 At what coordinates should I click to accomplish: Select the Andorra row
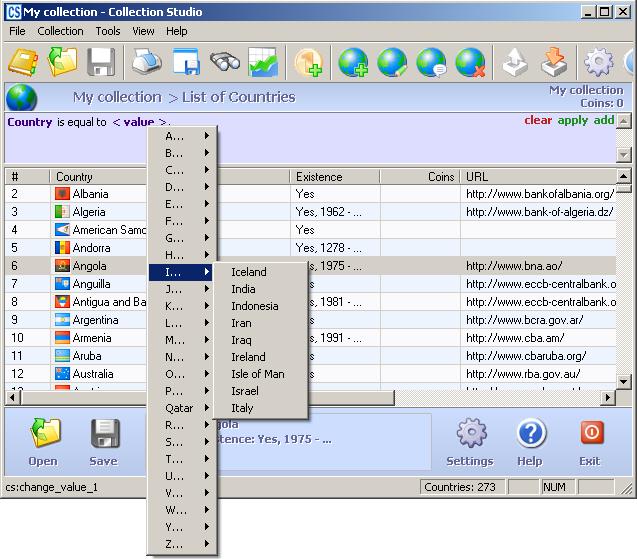coord(310,248)
